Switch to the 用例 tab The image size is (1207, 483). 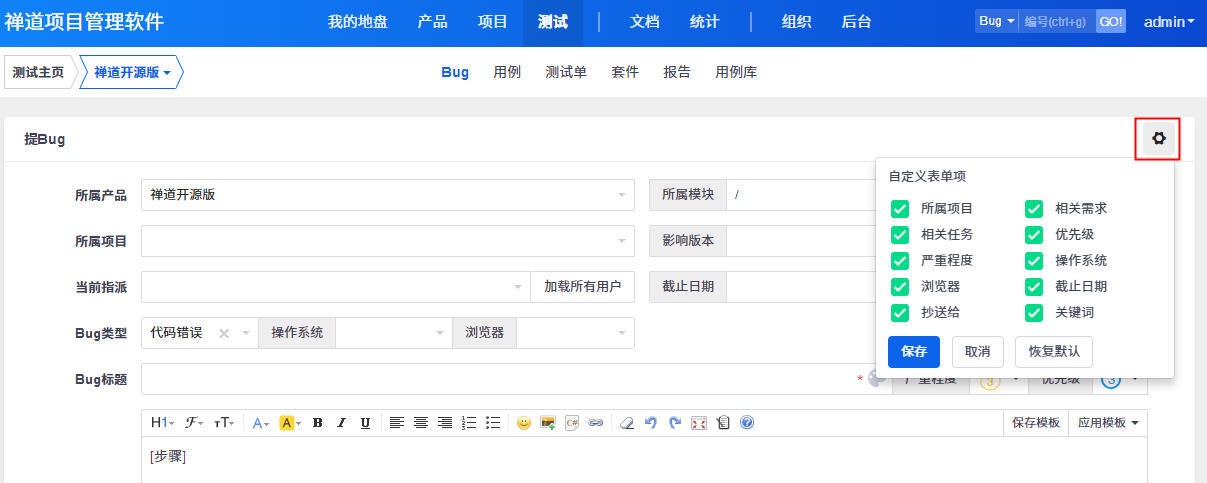[x=507, y=73]
